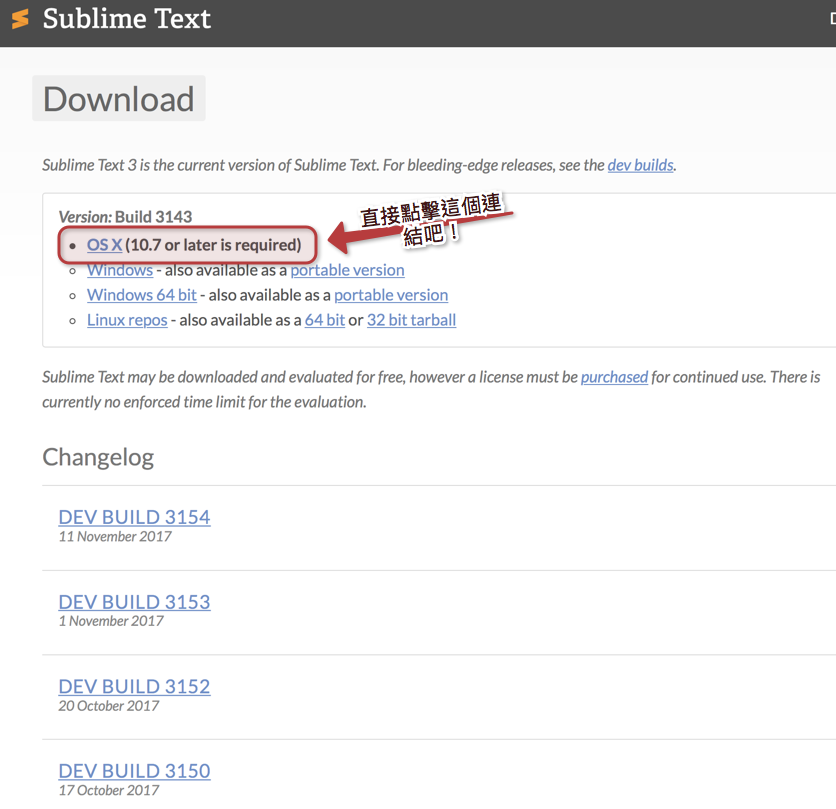Screen dimensions: 836x809
Task: Open DEV BUILD 3150 changelog entry
Action: tap(134, 771)
